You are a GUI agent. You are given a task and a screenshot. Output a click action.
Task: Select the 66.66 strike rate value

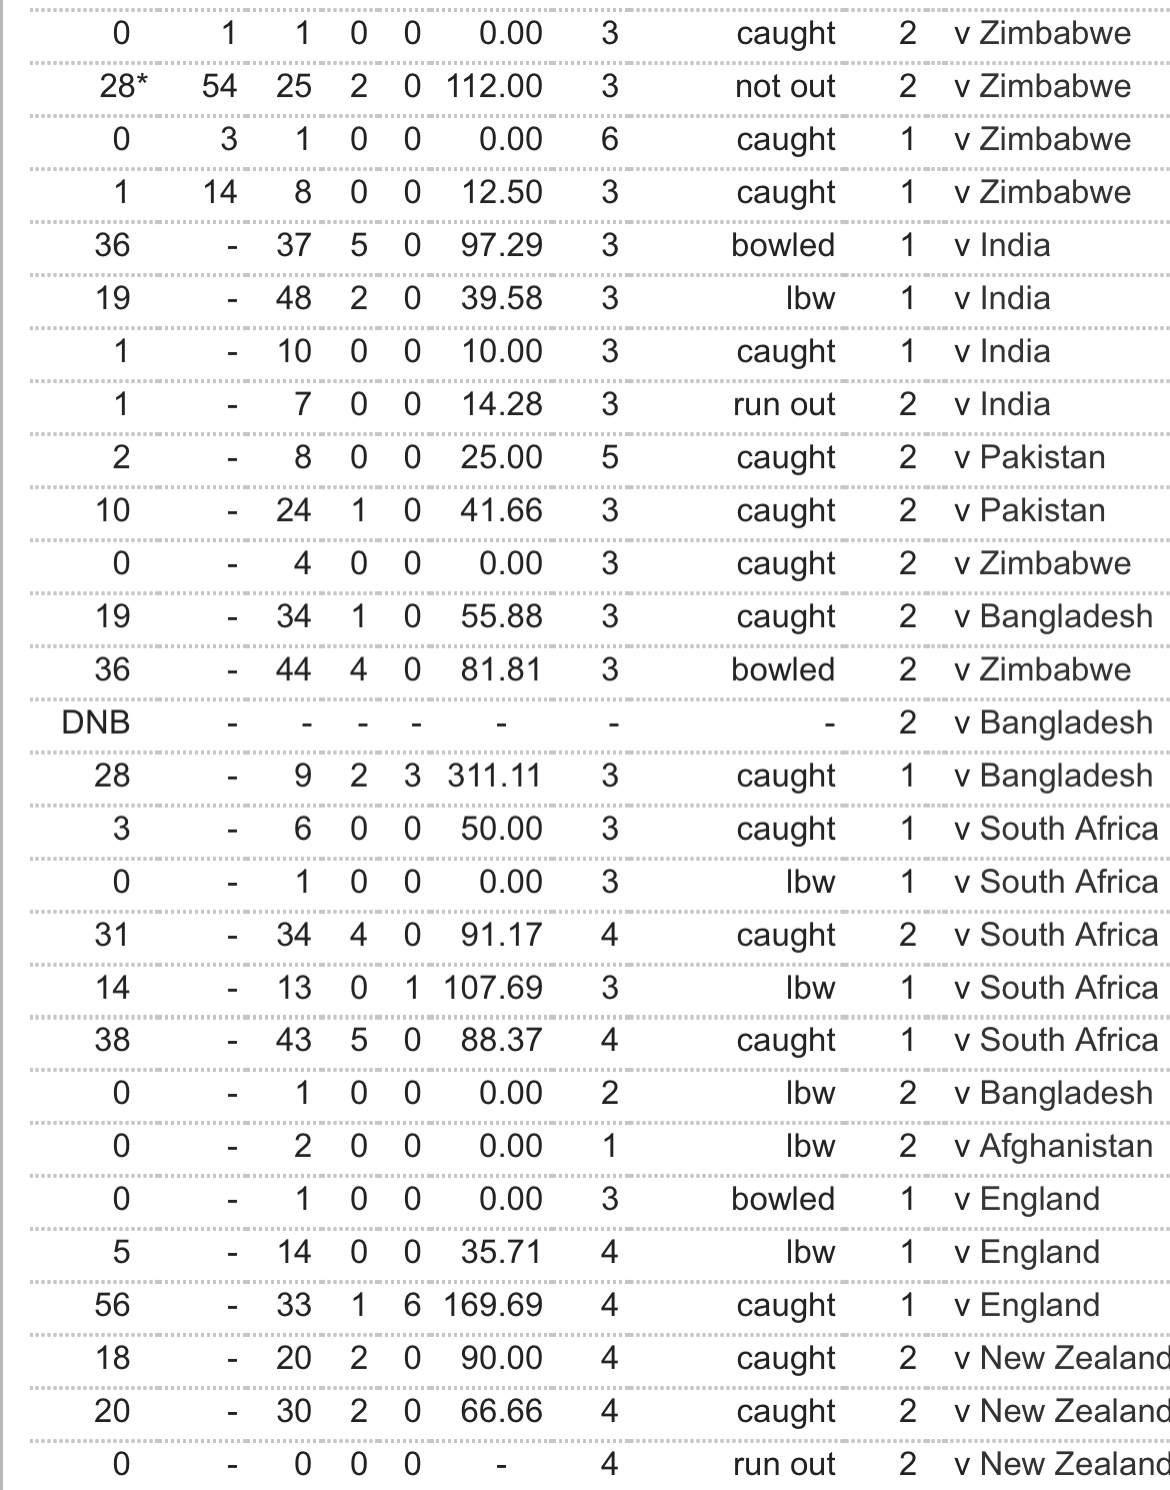(x=501, y=1411)
